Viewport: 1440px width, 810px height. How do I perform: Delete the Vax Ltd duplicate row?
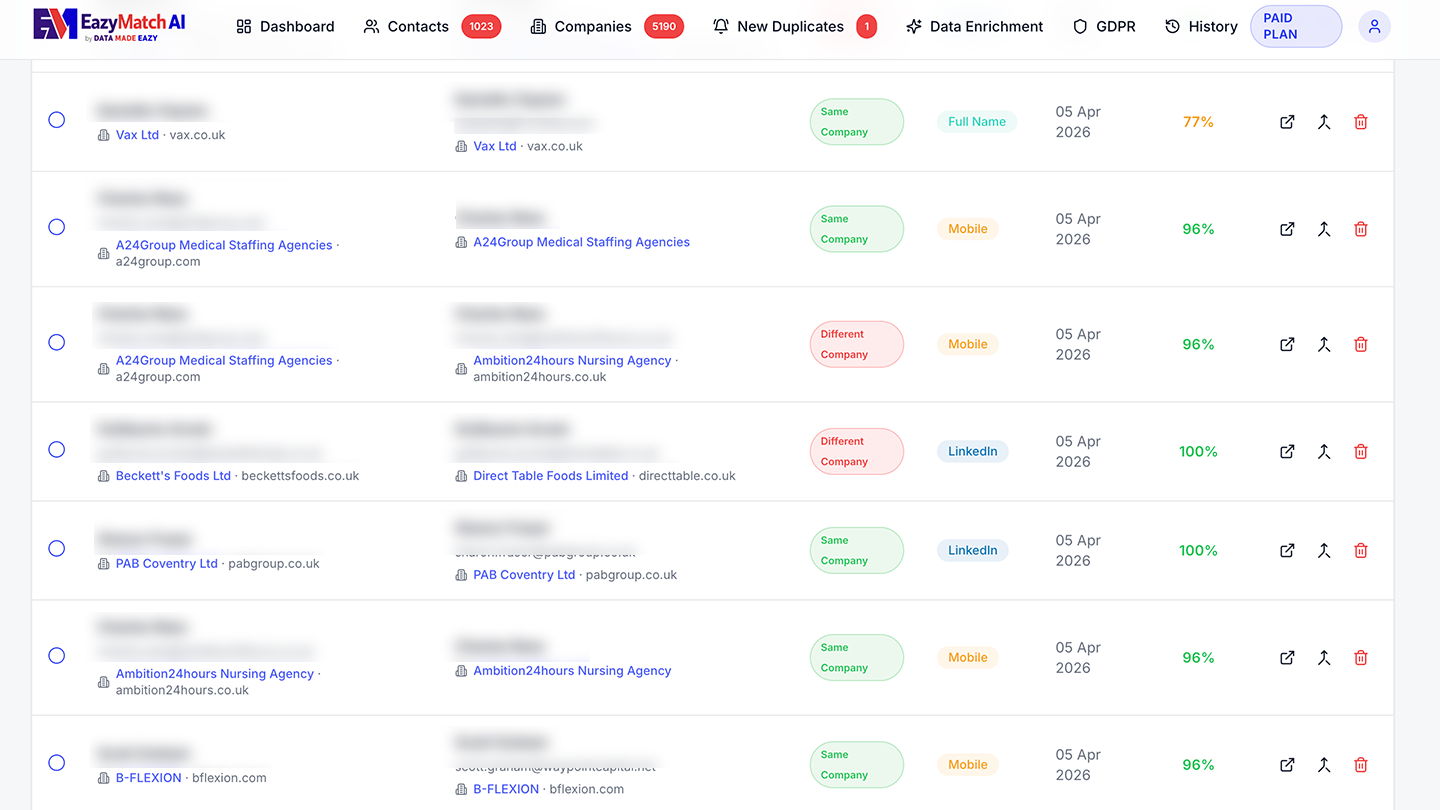pyautogui.click(x=1361, y=122)
